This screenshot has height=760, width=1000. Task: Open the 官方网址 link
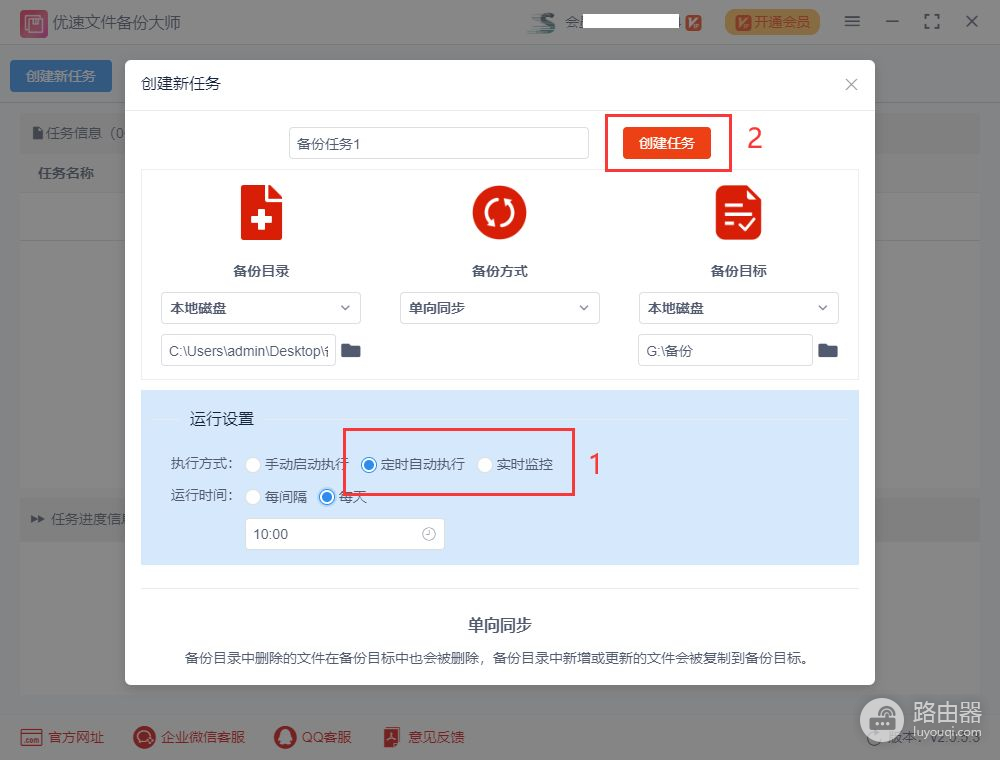pos(62,738)
